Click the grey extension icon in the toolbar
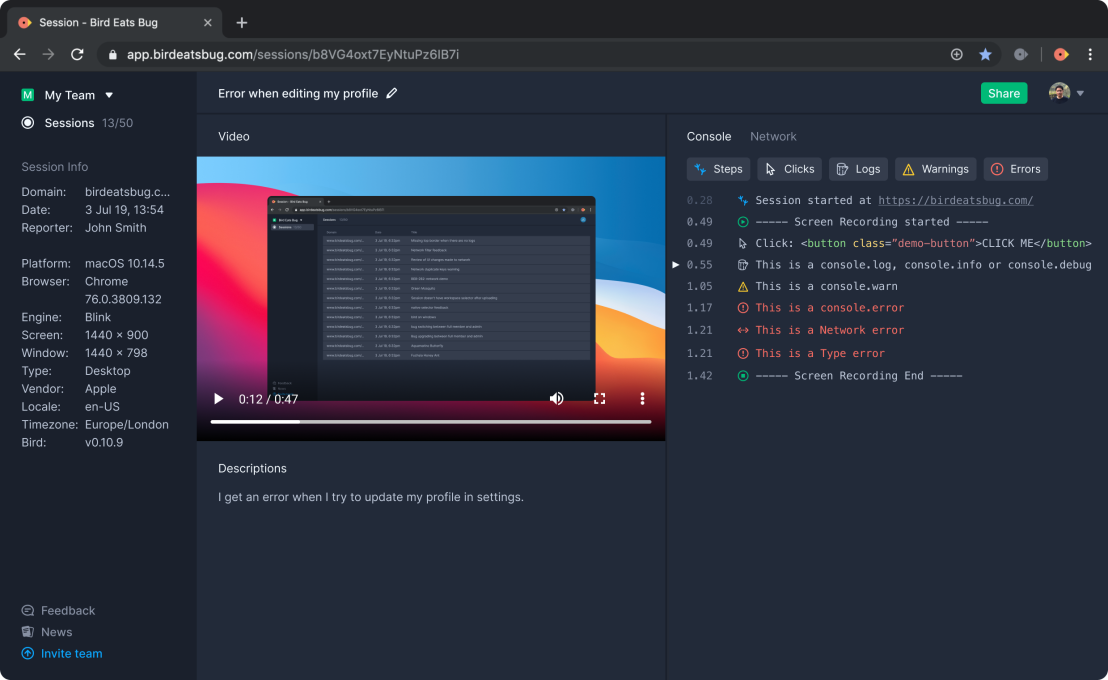Screen dimensions: 1108x680 click(1020, 54)
